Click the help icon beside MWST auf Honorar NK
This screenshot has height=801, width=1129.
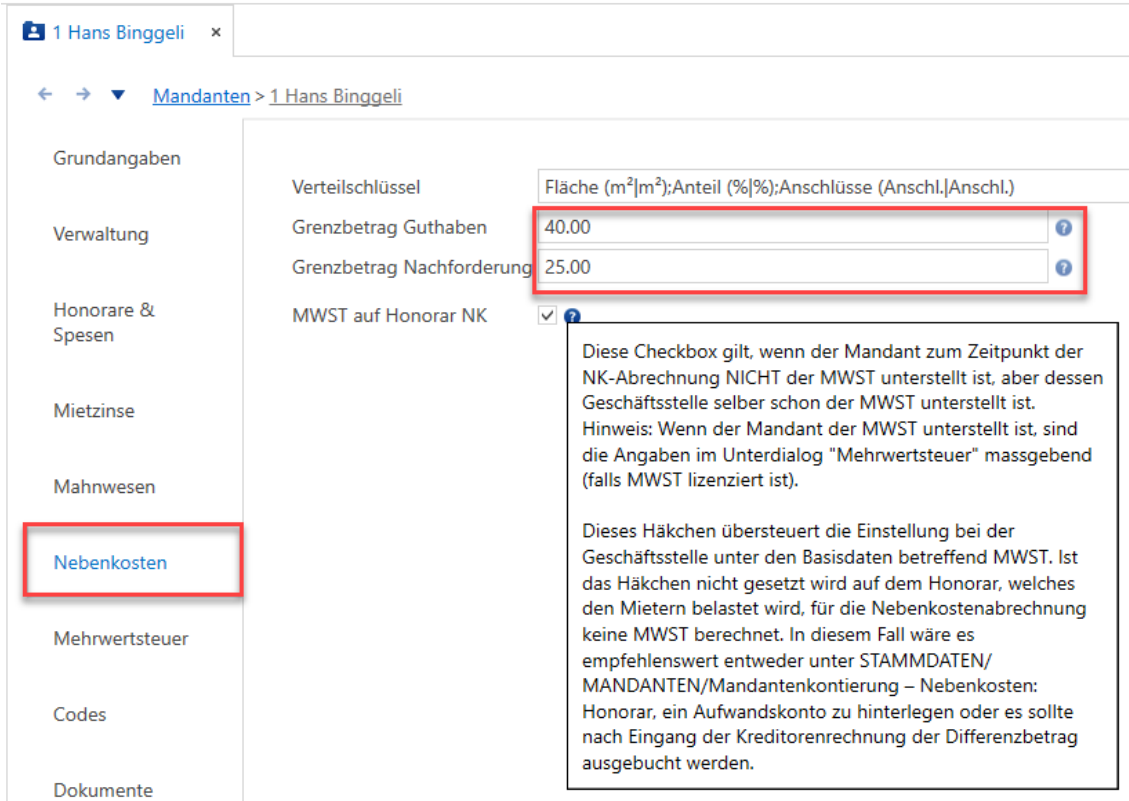[x=572, y=316]
